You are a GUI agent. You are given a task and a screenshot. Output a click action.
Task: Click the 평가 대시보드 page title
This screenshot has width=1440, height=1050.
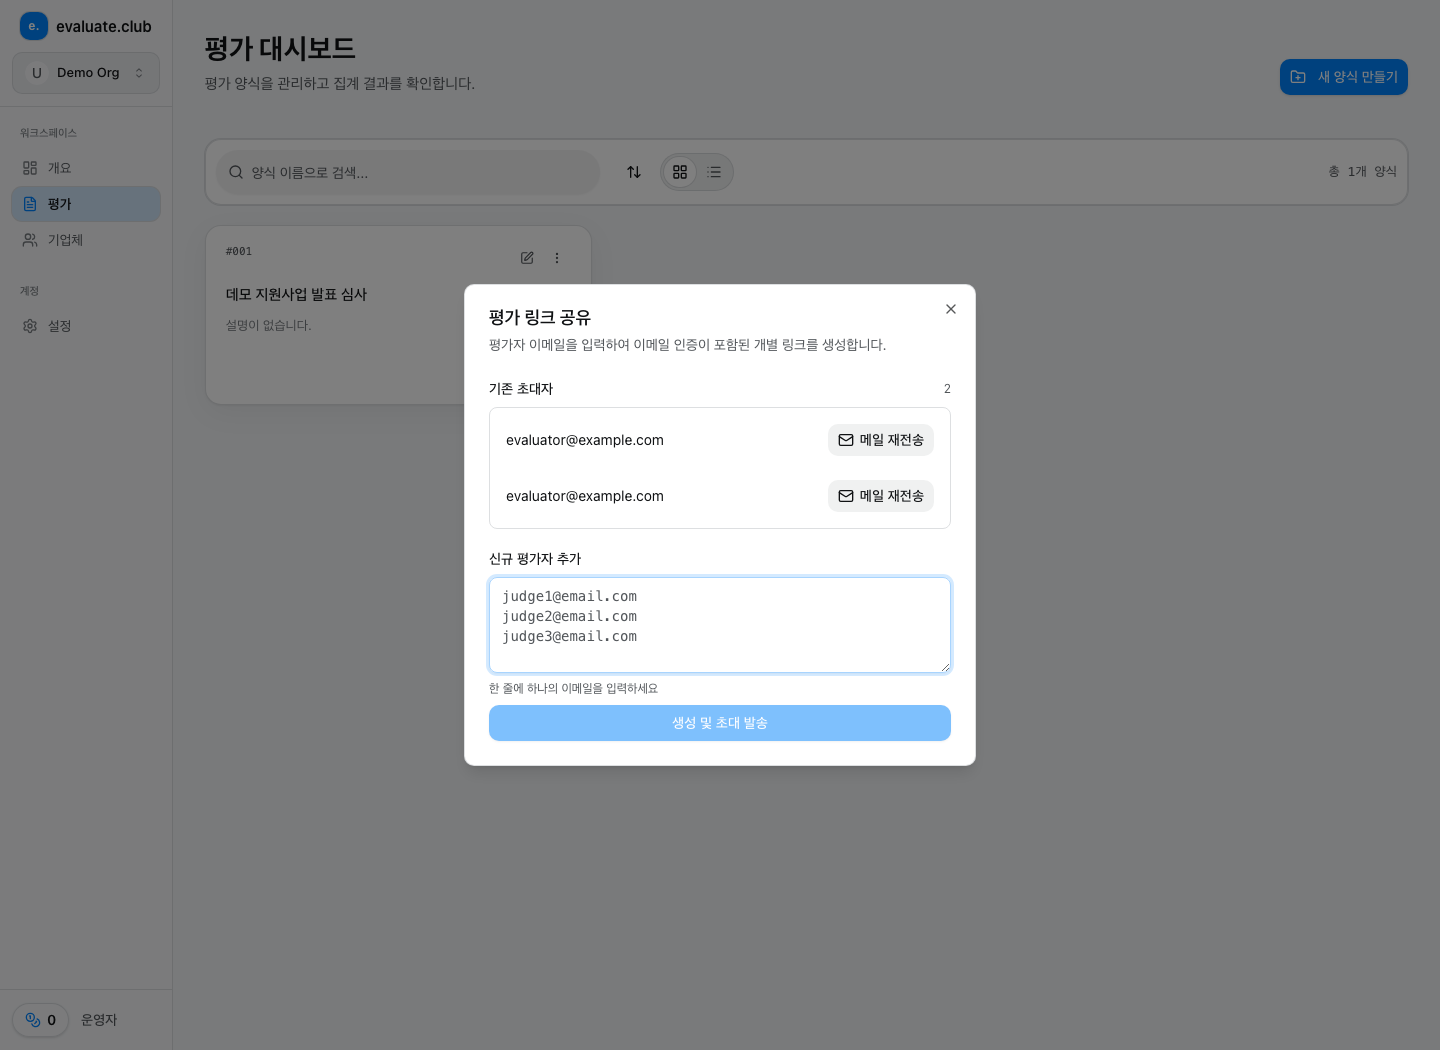point(280,48)
